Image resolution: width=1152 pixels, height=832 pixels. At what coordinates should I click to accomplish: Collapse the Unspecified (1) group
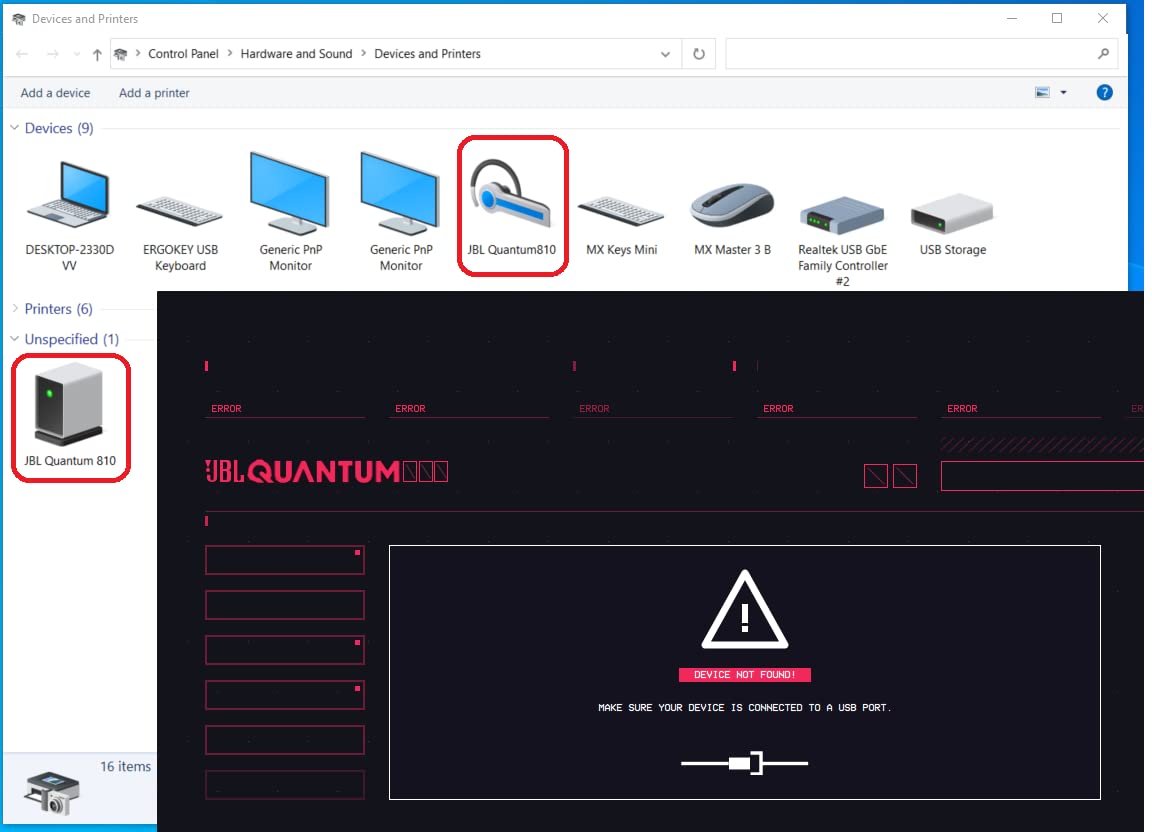(x=14, y=339)
